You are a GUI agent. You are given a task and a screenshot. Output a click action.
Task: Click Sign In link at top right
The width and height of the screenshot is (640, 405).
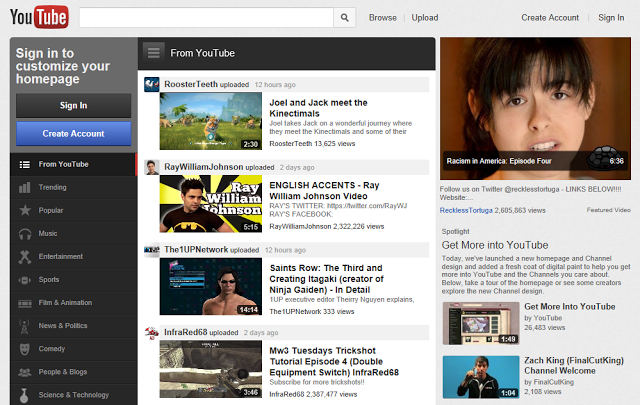coord(611,18)
